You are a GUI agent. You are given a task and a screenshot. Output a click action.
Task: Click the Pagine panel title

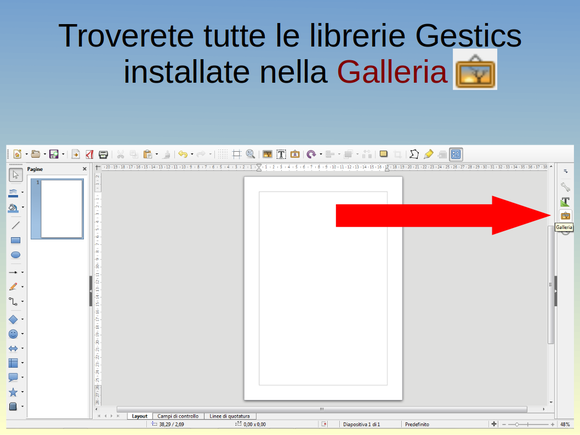pos(35,169)
